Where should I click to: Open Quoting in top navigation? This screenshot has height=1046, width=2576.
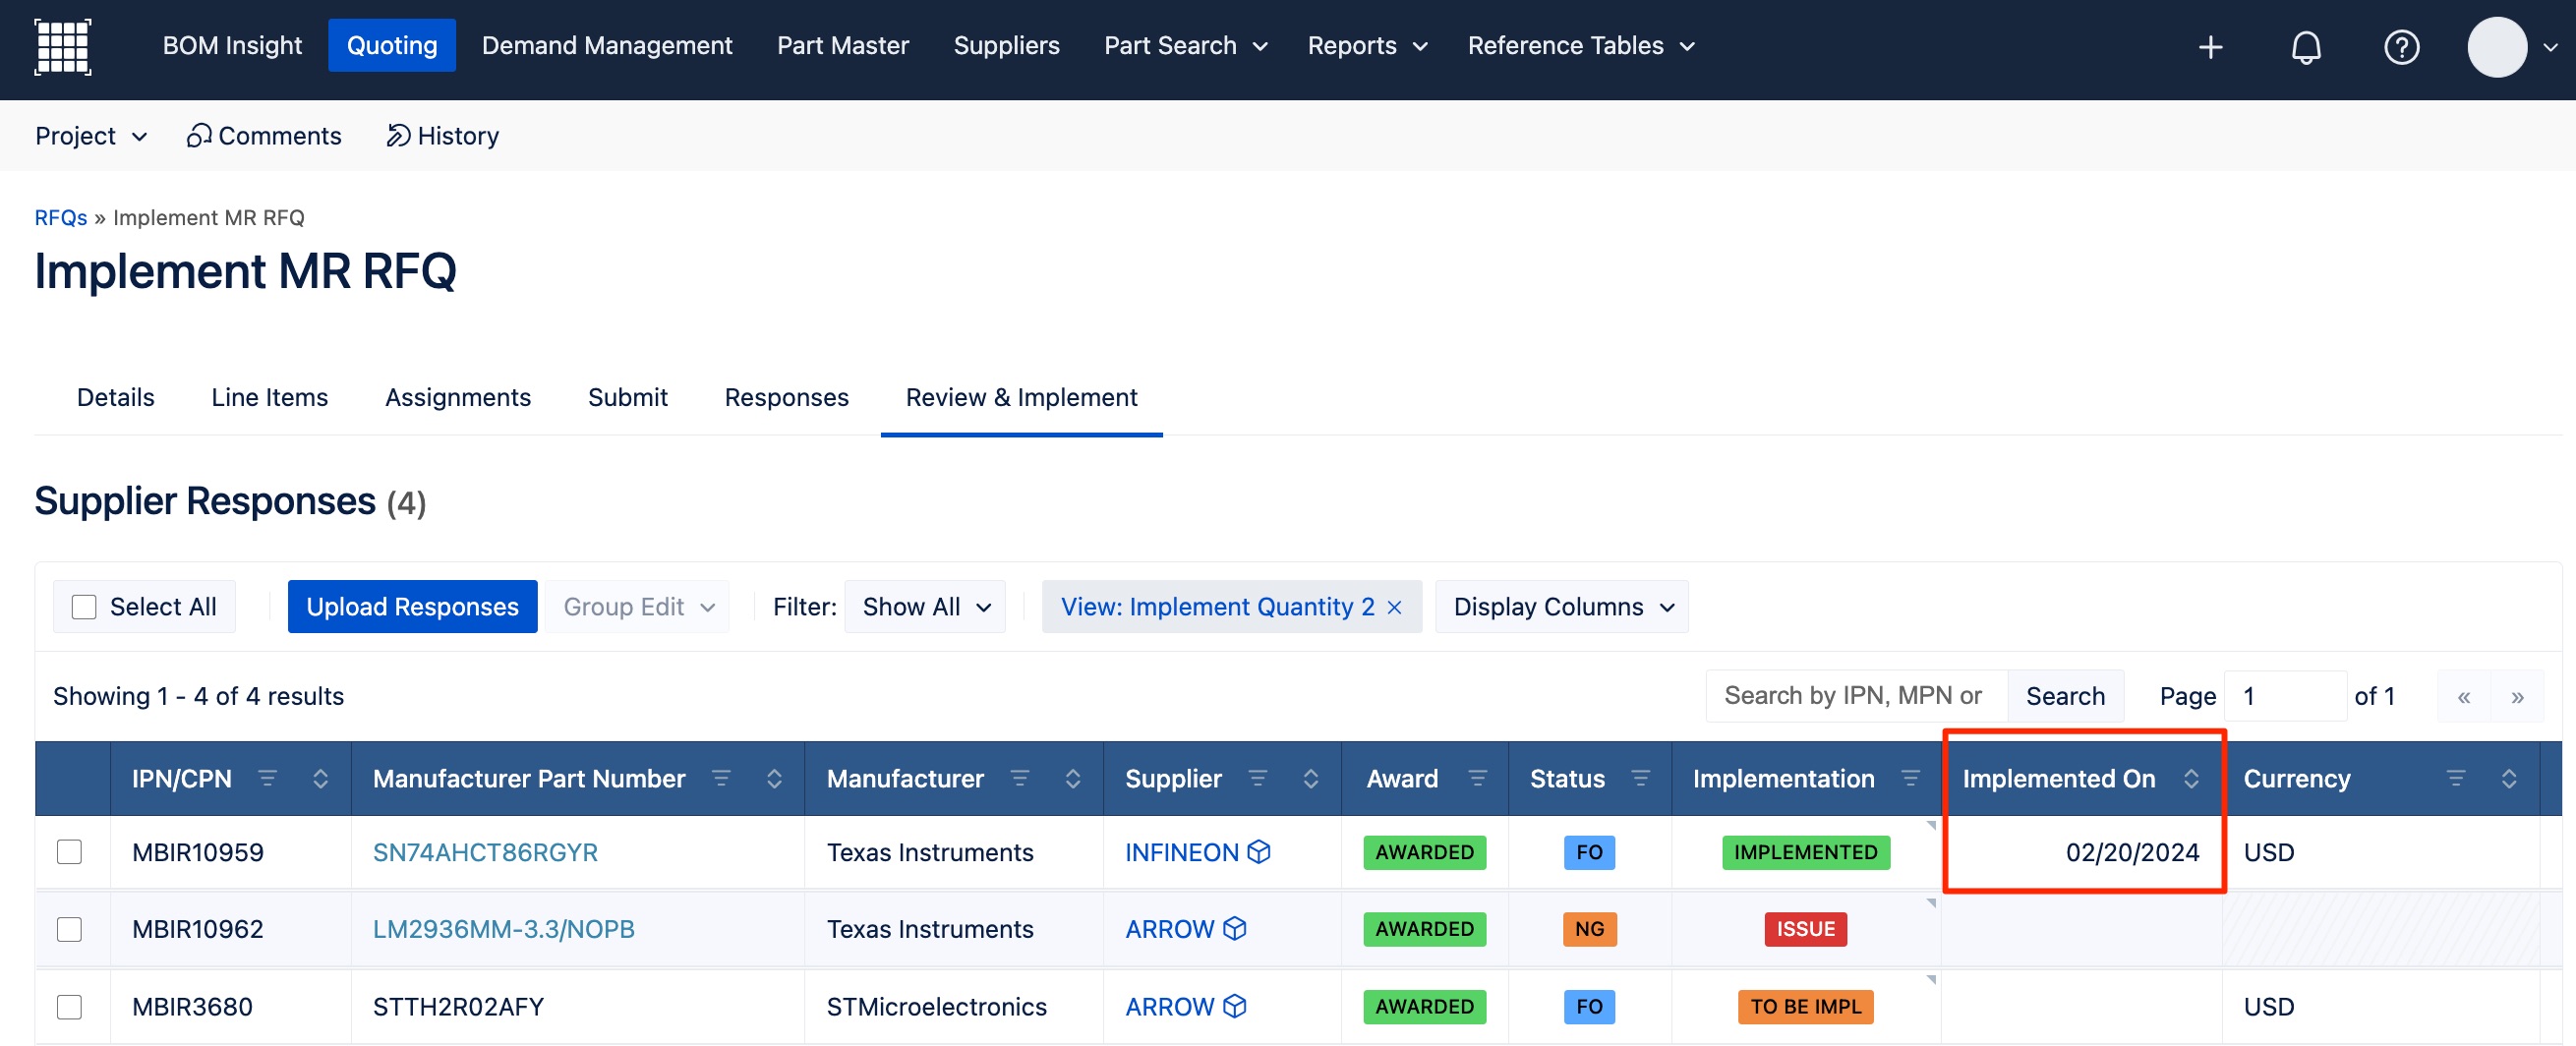(x=392, y=45)
